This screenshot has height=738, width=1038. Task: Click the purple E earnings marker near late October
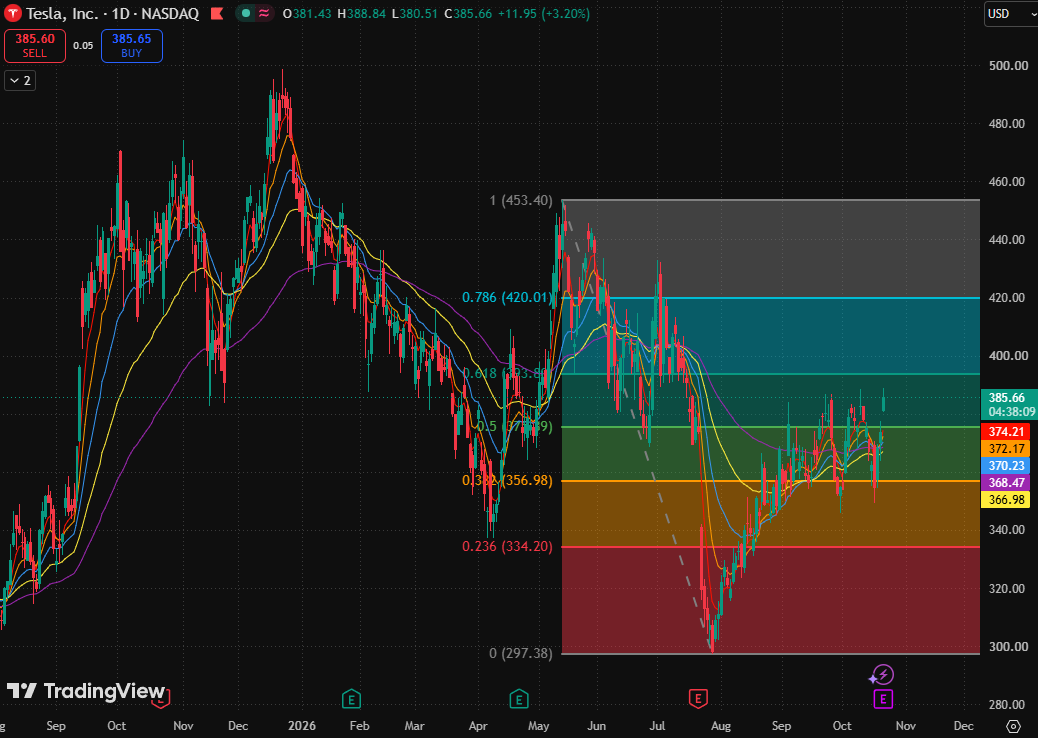883,698
